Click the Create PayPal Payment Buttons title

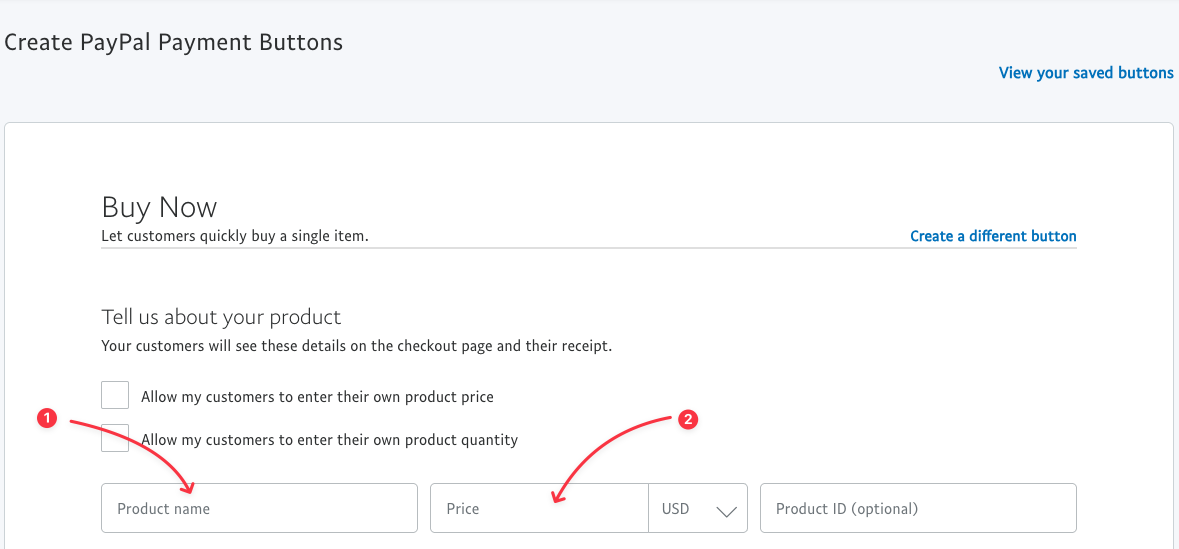[174, 42]
